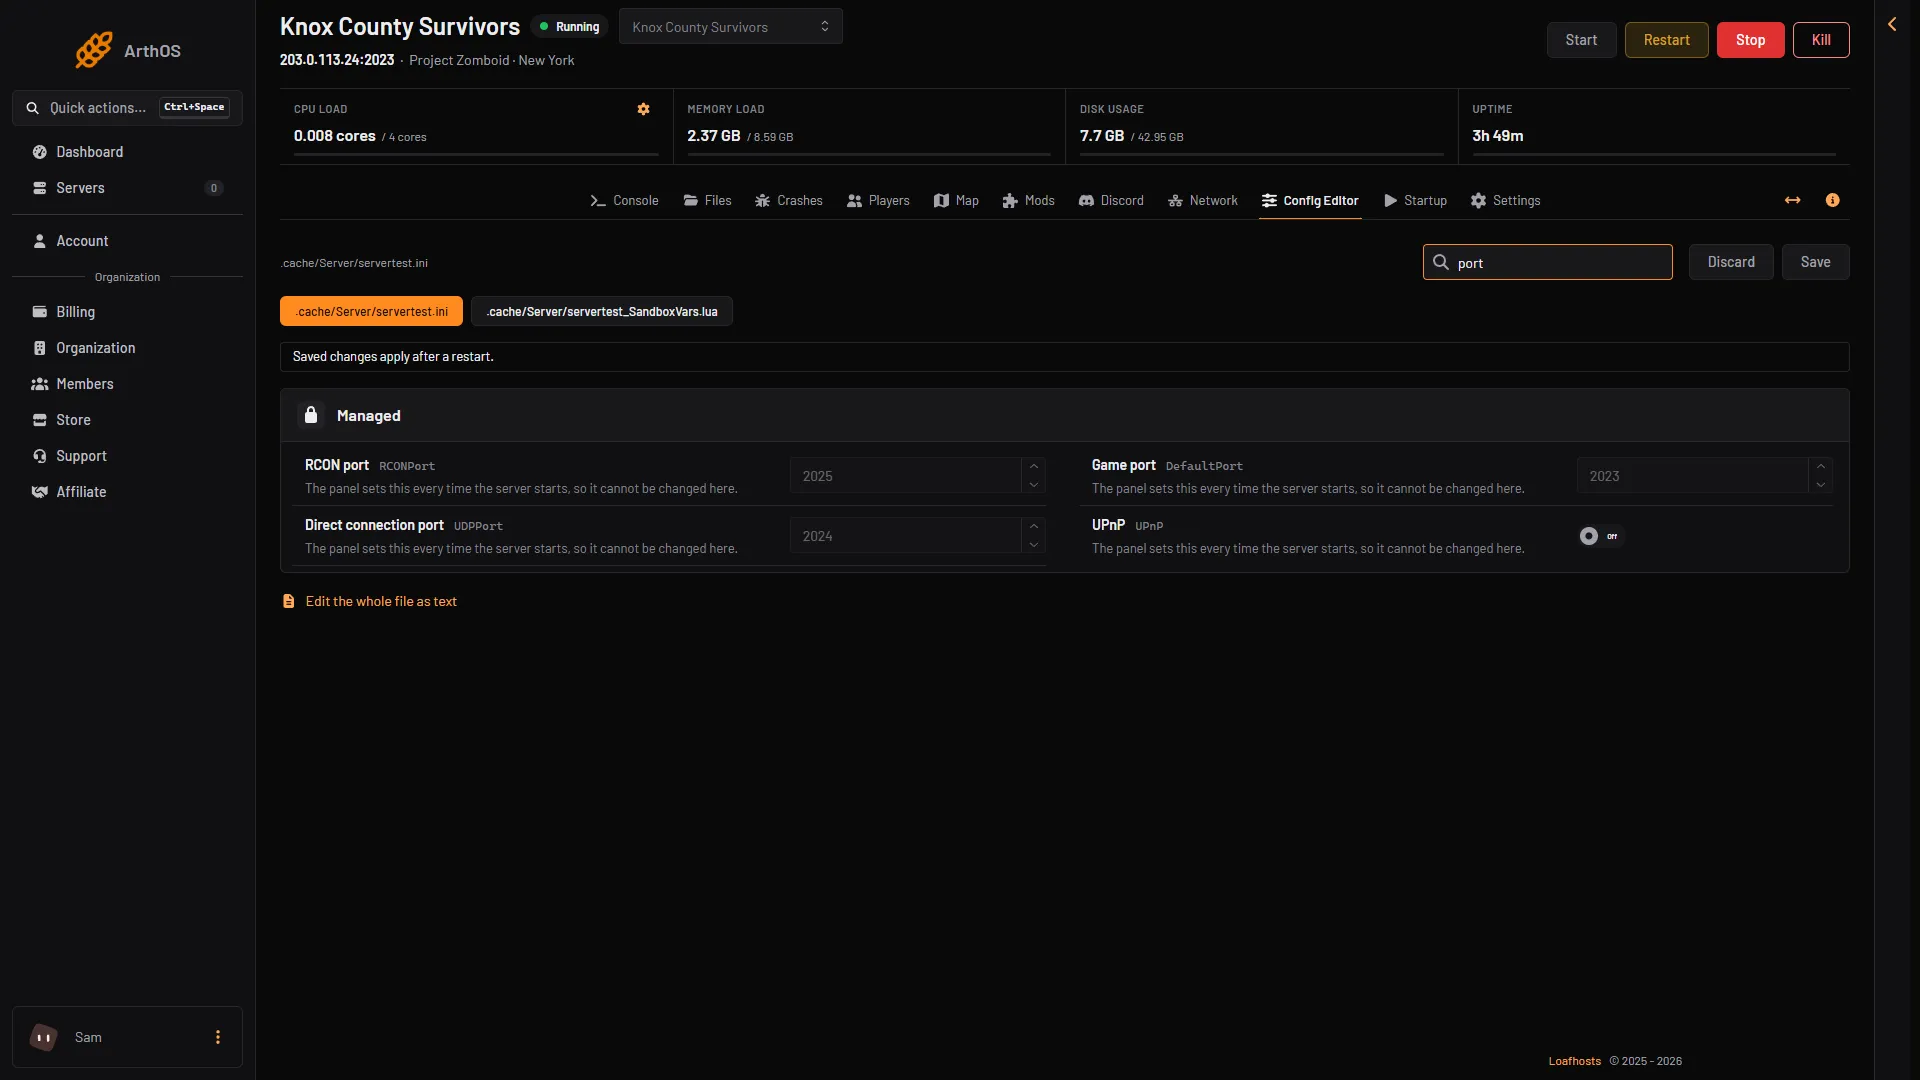Open the Discord tab
Viewport: 1920px width, 1080px height.
(1111, 201)
